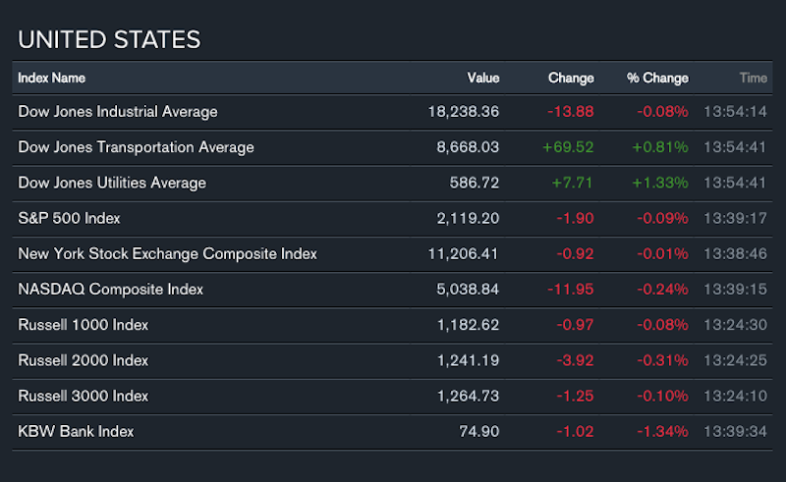Click the time 13:24:30
Screen dimensions: 786x482
(x=735, y=325)
